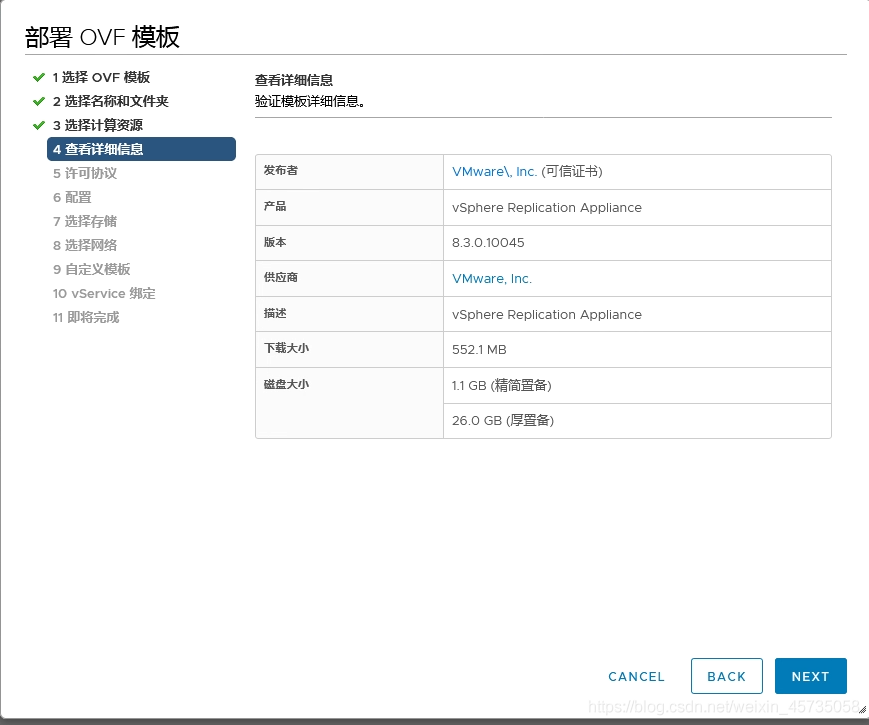
Task: Click the NEXT button
Action: 810,676
